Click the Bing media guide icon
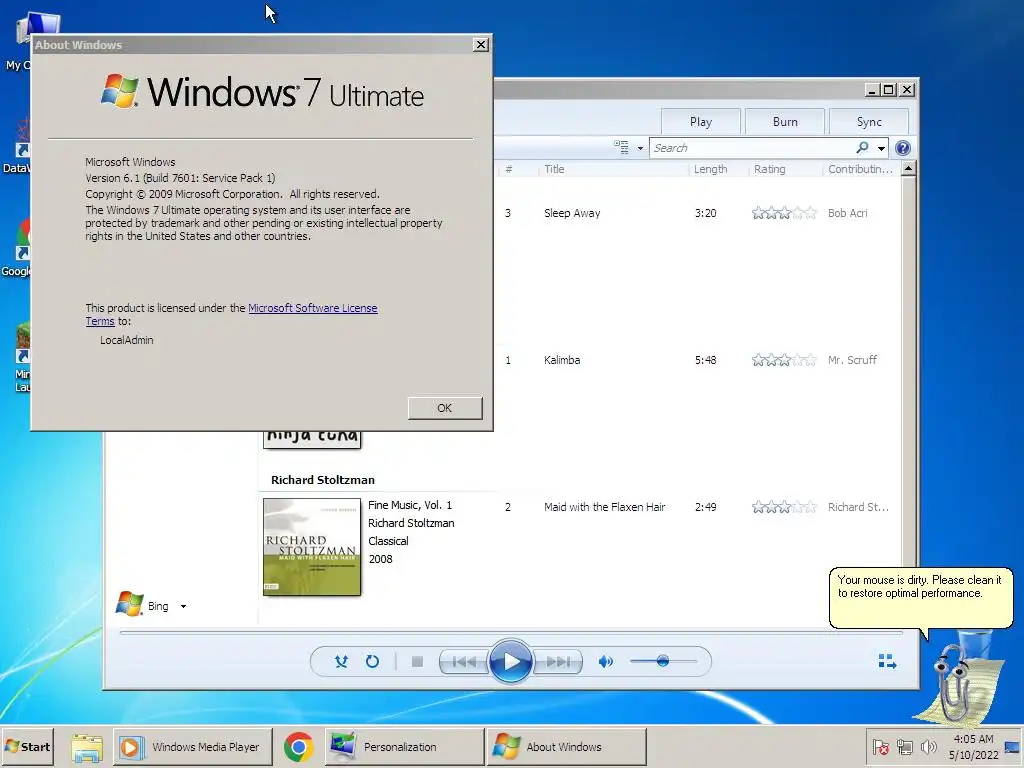 pyautogui.click(x=129, y=604)
